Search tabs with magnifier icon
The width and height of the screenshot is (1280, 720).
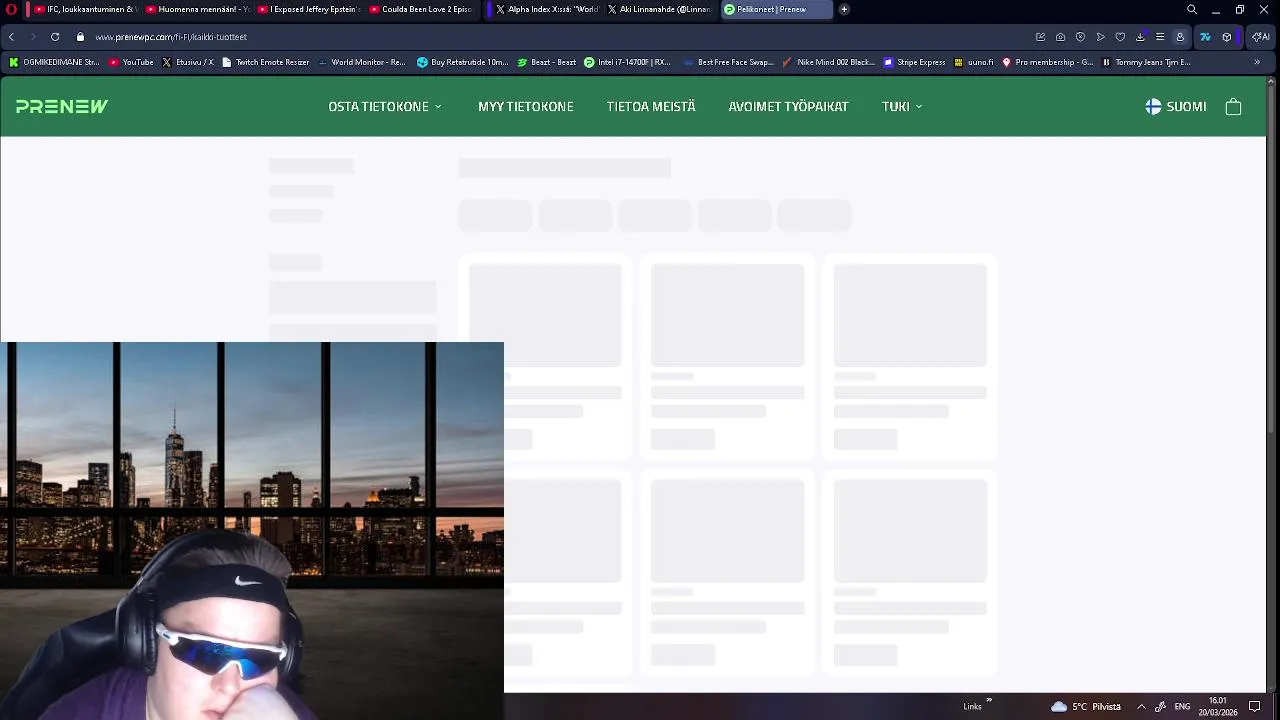point(1192,9)
